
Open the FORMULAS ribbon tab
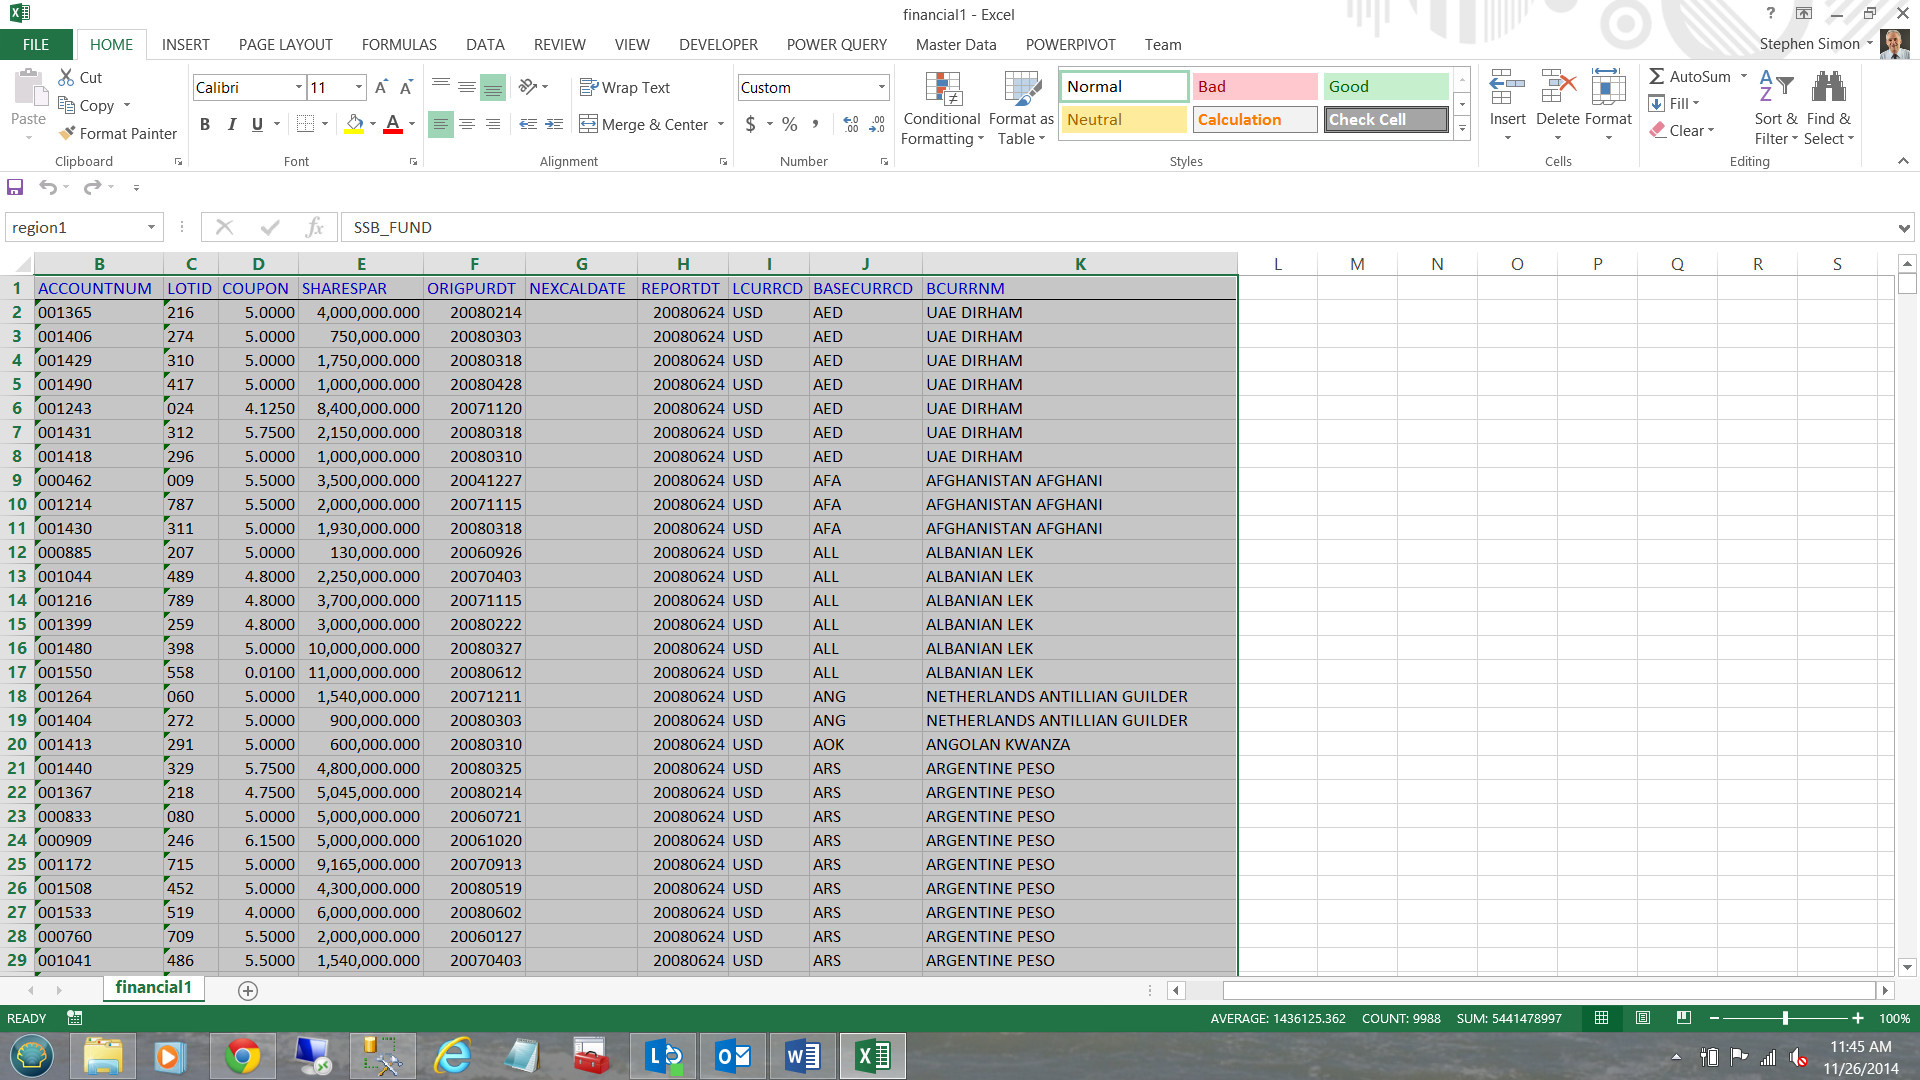[x=399, y=45]
